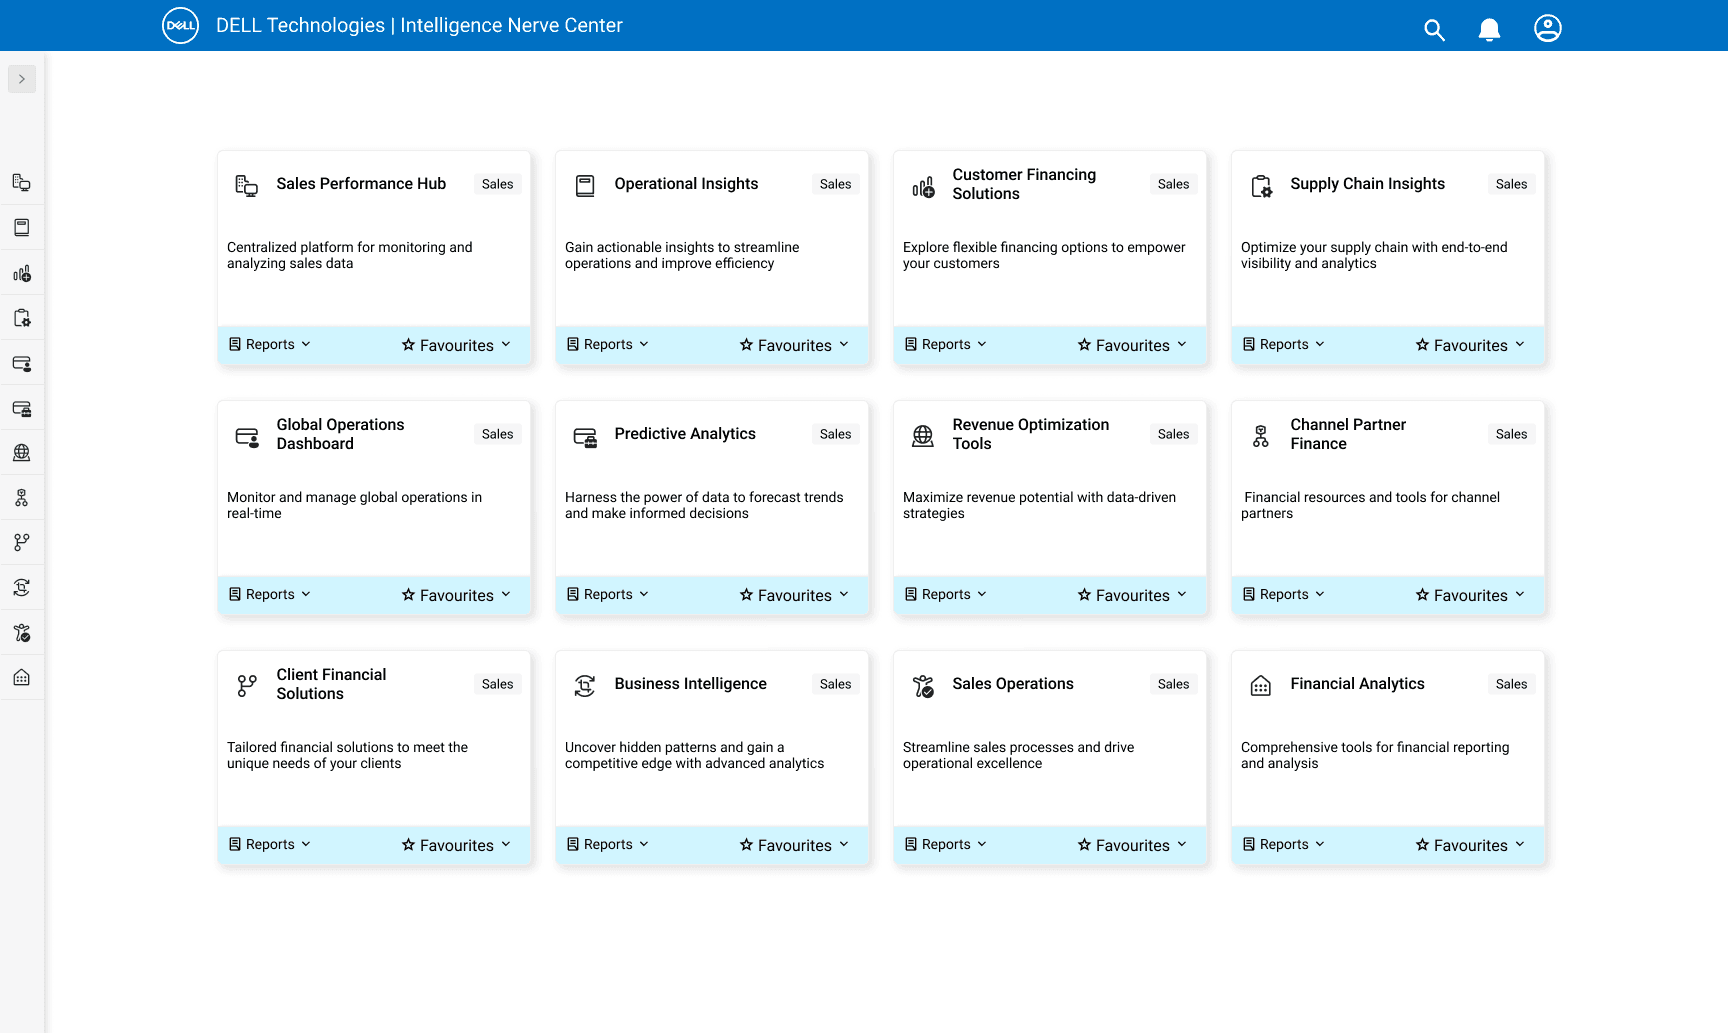Image resolution: width=1728 pixels, height=1033 pixels.
Task: Open Revenue Optimization Tools sidebar globe icon
Action: (x=22, y=452)
